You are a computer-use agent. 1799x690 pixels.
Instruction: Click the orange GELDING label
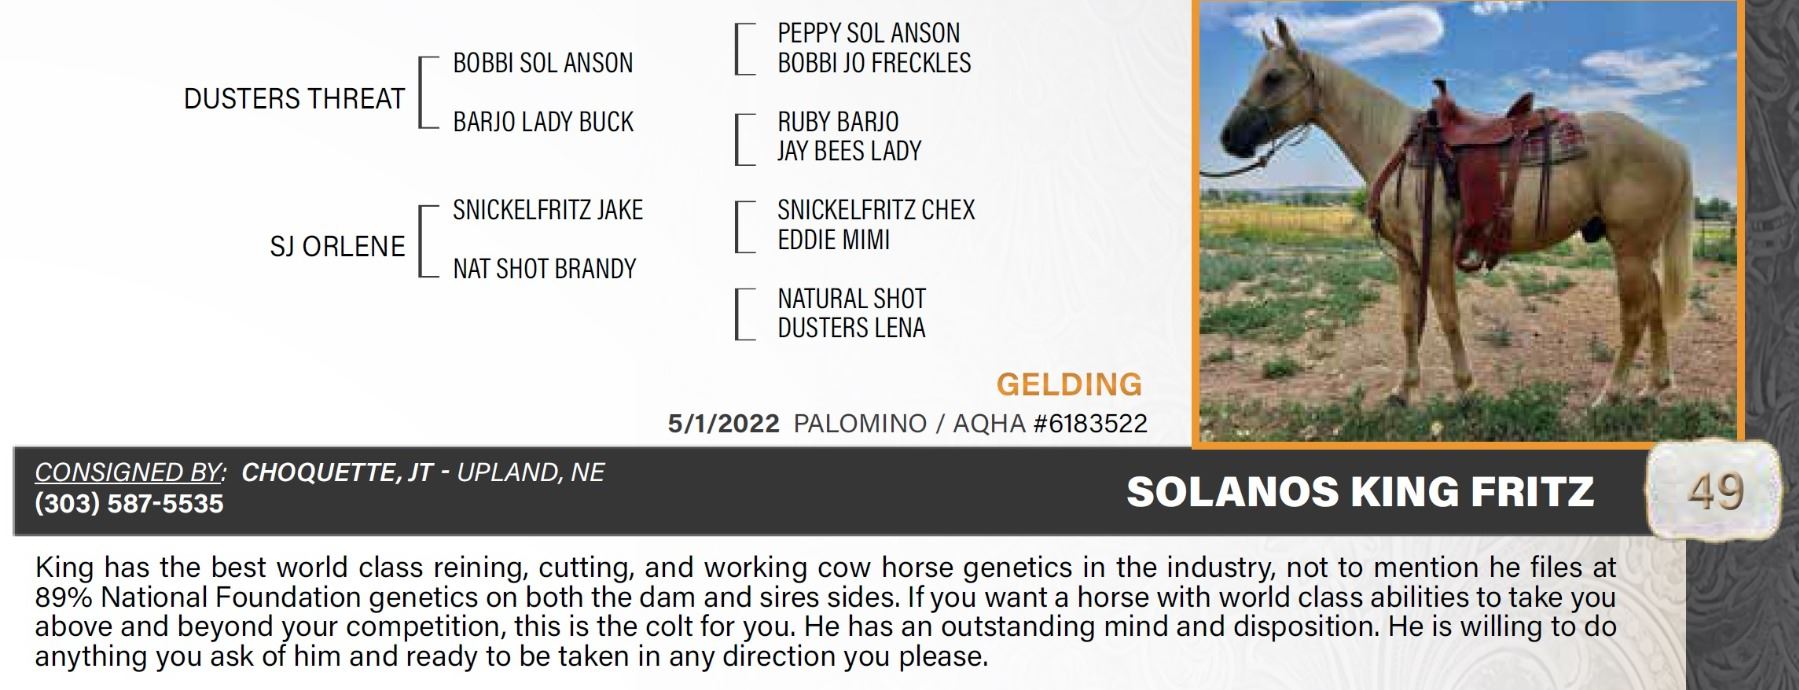pyautogui.click(x=1069, y=384)
